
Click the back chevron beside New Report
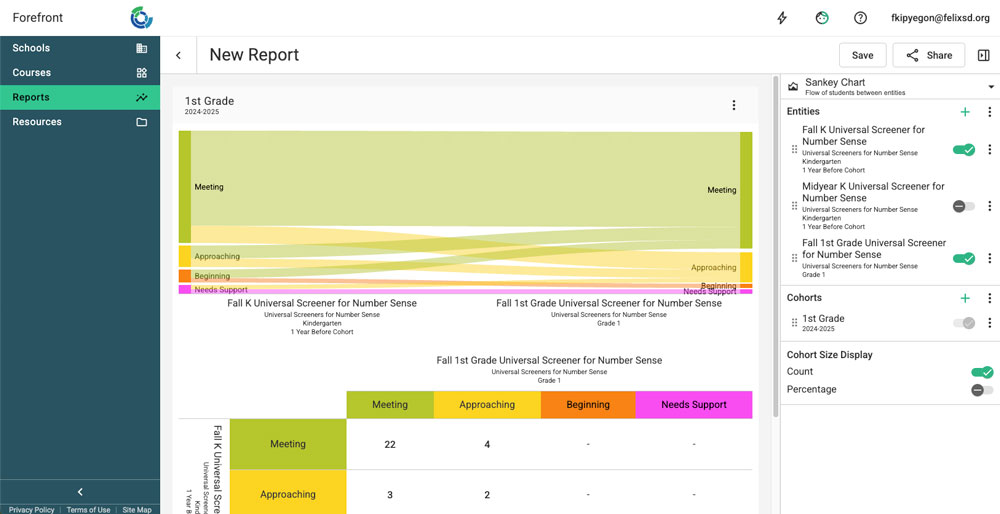click(178, 56)
